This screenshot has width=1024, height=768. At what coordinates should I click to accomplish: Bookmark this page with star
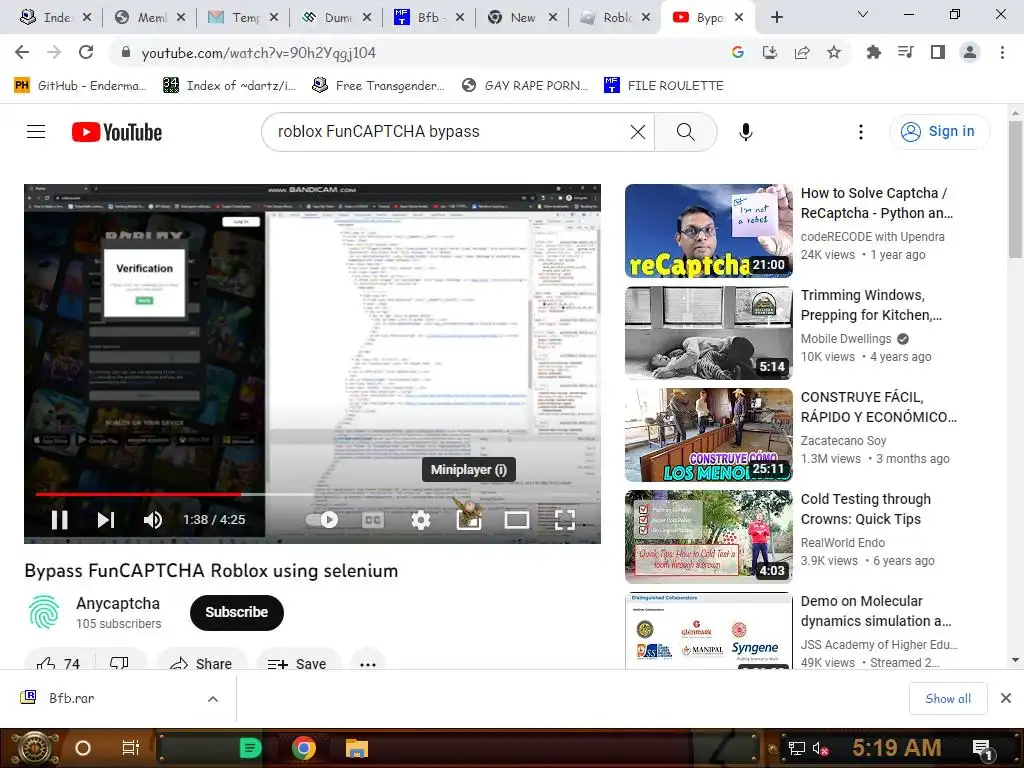tap(834, 52)
